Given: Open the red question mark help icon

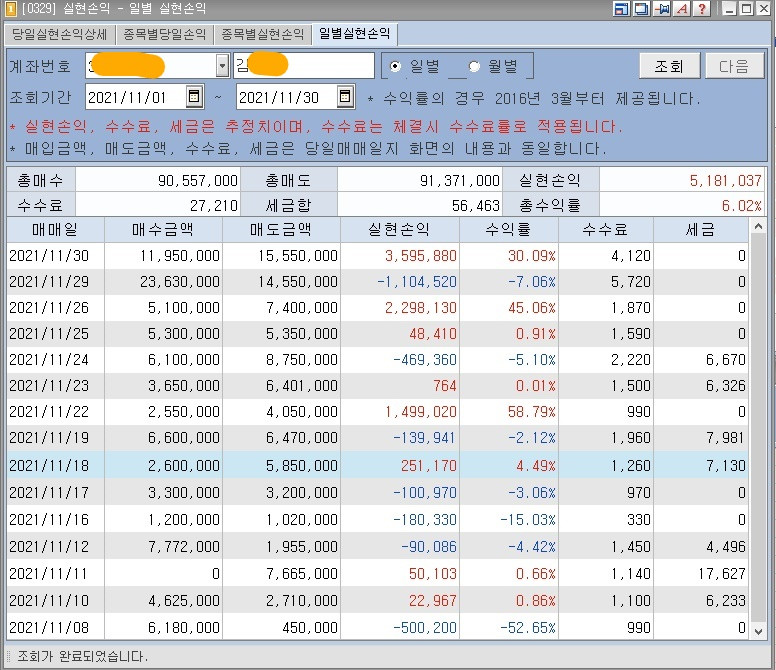Looking at the screenshot, I should (x=702, y=8).
